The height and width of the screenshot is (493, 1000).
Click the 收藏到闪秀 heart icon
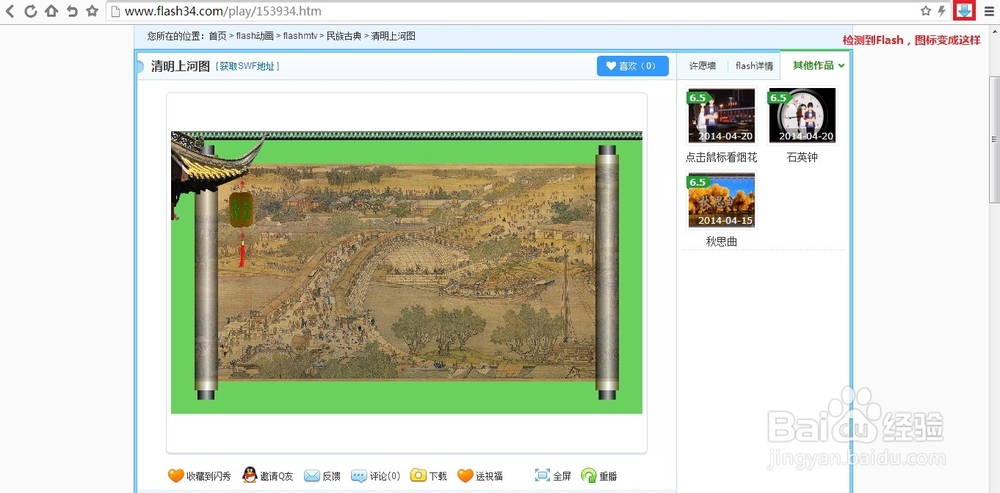(x=176, y=476)
